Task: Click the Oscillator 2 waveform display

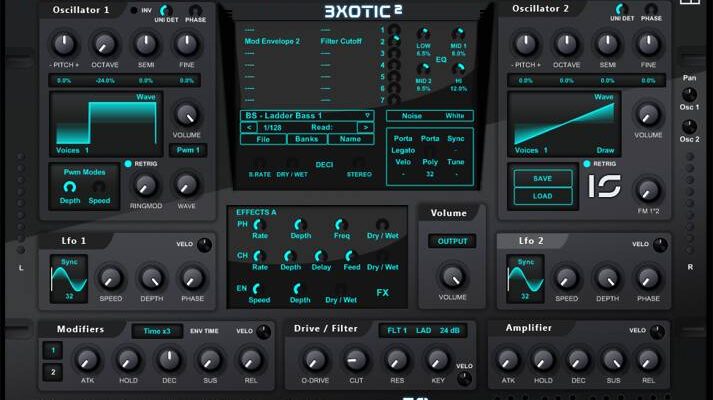Action: 565,122
